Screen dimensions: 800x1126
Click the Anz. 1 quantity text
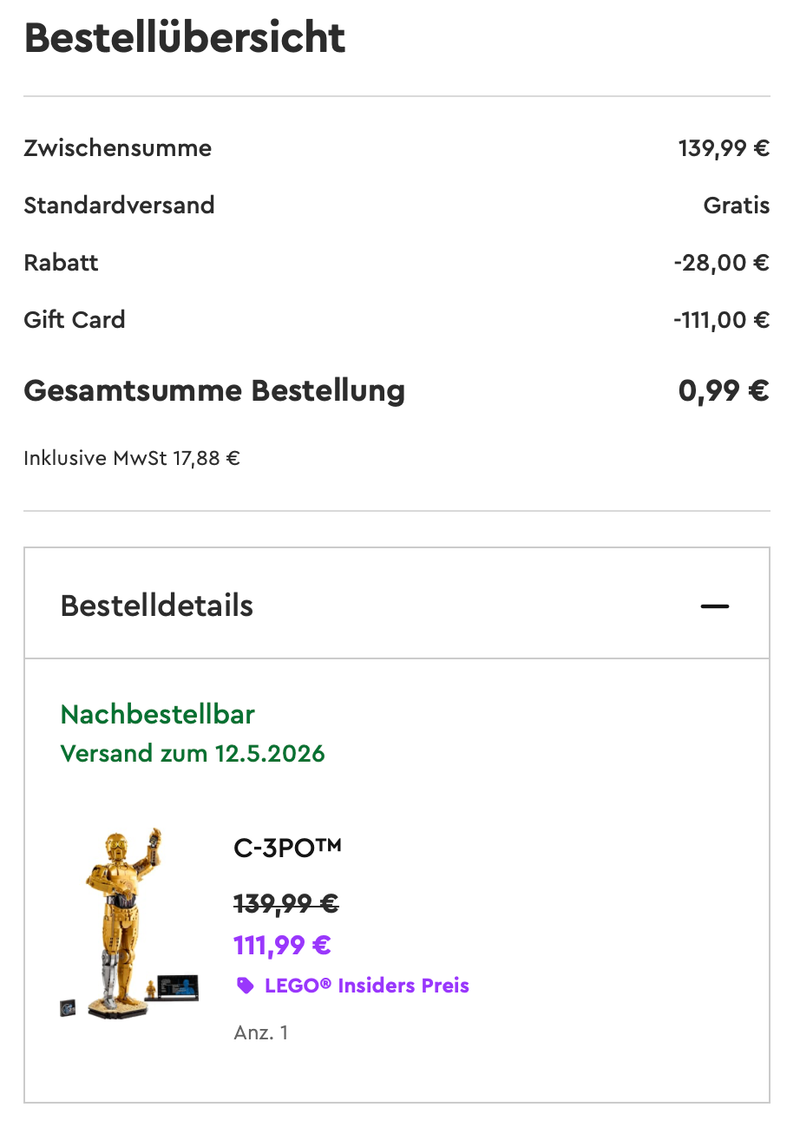[261, 1033]
